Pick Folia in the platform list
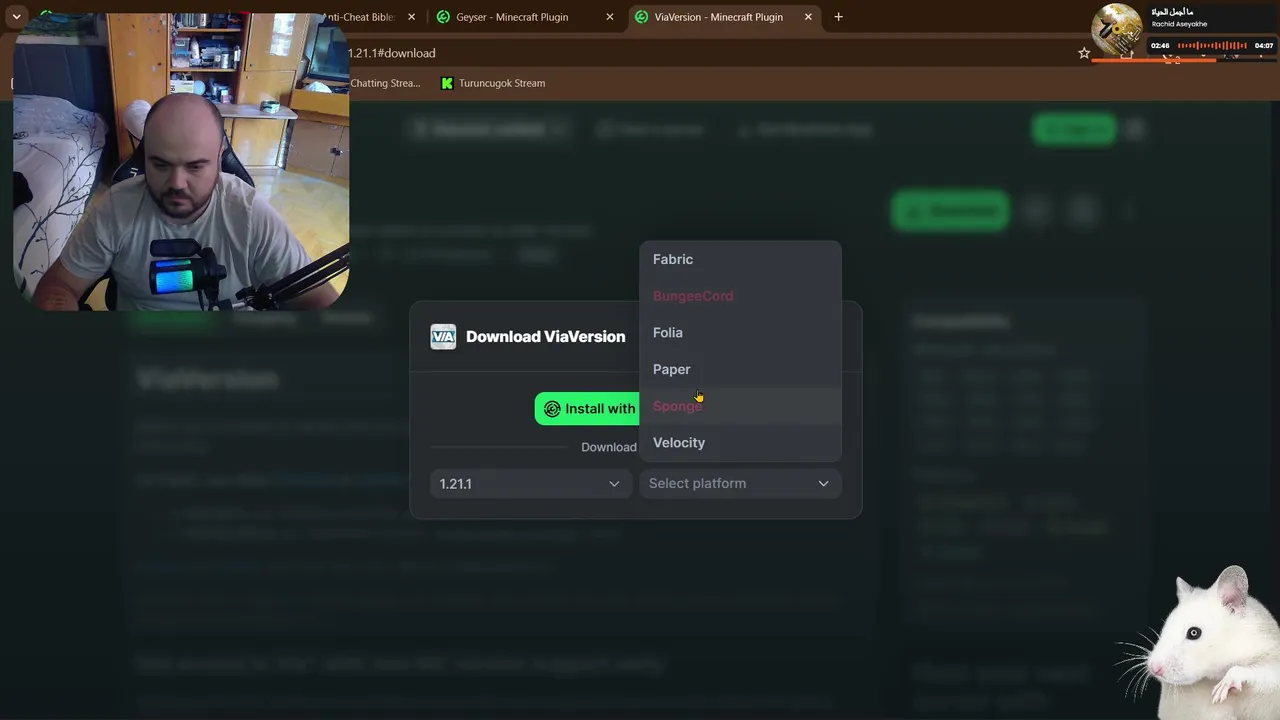The height and width of the screenshot is (720, 1280). (x=740, y=332)
